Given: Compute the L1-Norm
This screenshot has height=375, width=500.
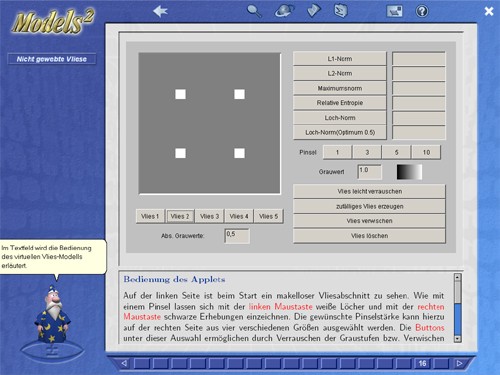Looking at the screenshot, I should pos(340,59).
